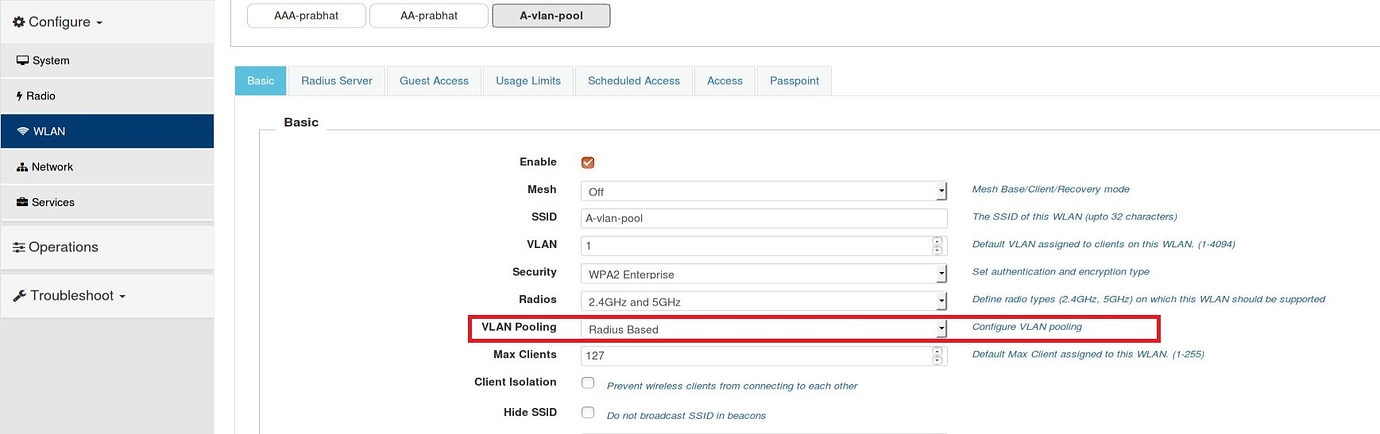
Task: Click 'Do not broadcast SSID in beacons' text
Action: 686,415
